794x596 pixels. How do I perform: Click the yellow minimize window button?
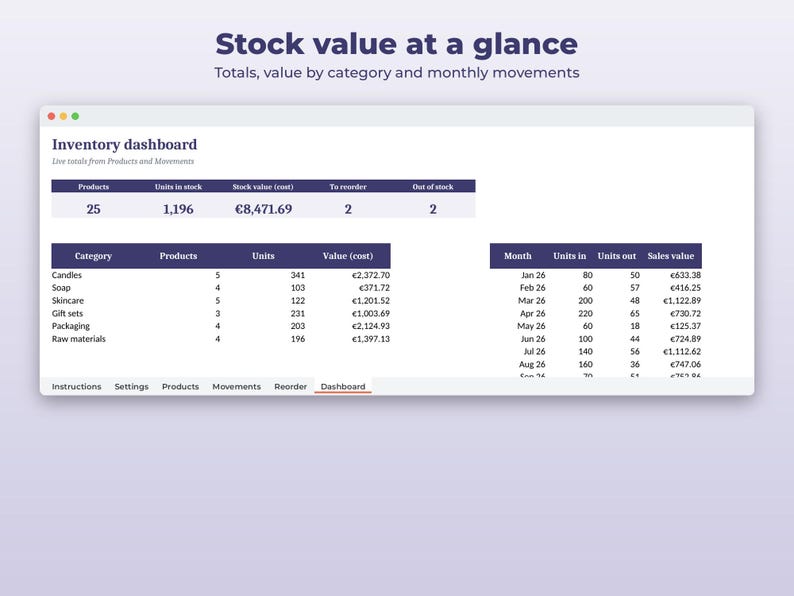[x=63, y=116]
